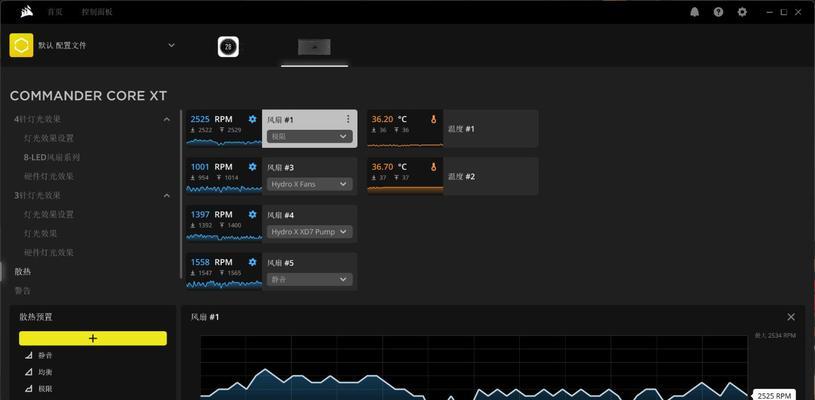Open the three-dot menu on 风扇 #1
815x400 pixels.
tap(348, 119)
